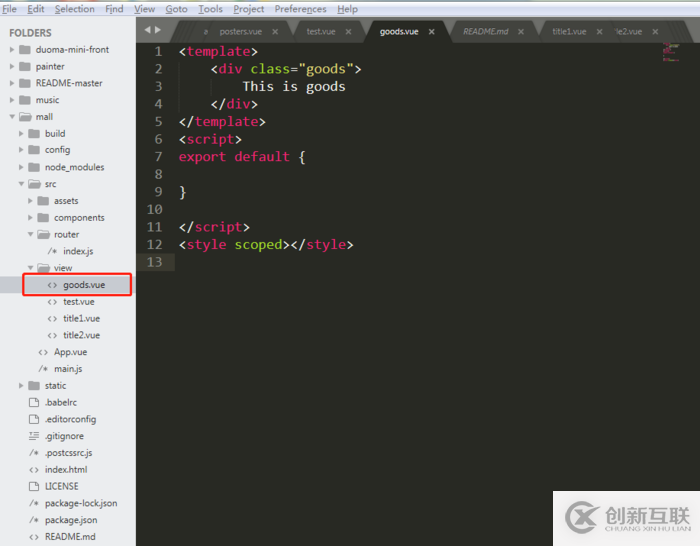
Task: Open the .babelrc file
Action: [61, 403]
